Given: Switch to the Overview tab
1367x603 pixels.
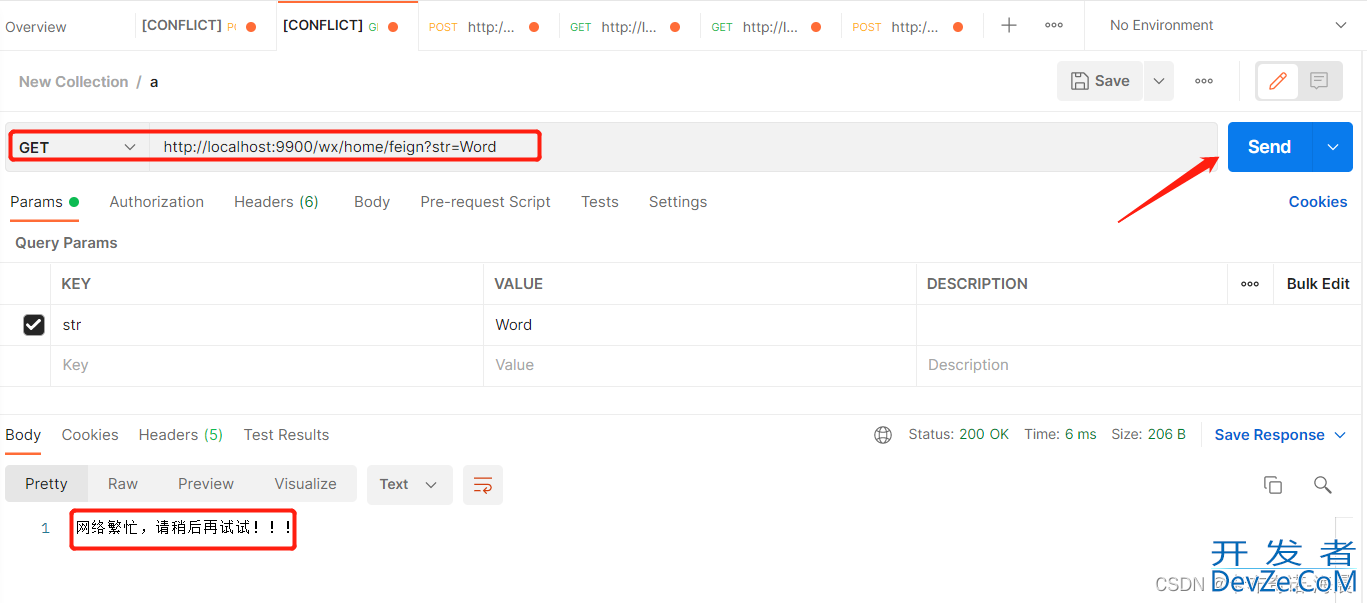Looking at the screenshot, I should pos(36,27).
